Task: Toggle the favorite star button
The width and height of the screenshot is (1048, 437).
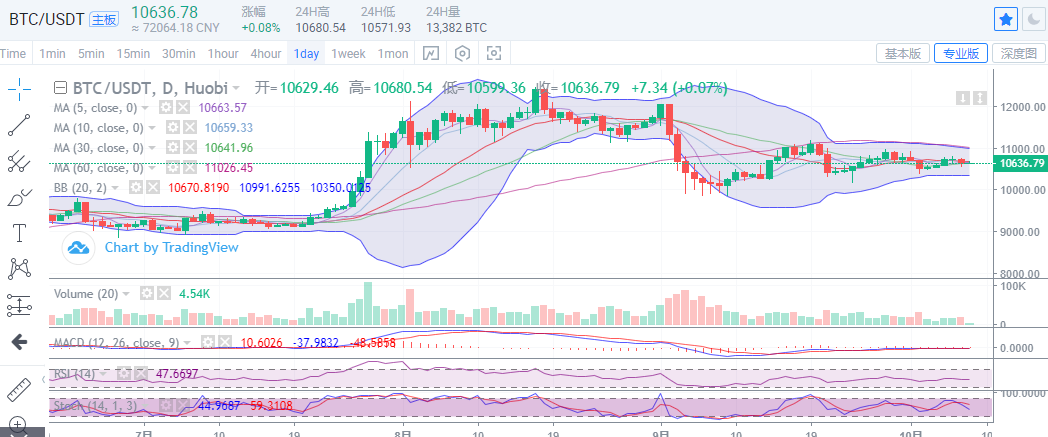Action: point(1005,20)
